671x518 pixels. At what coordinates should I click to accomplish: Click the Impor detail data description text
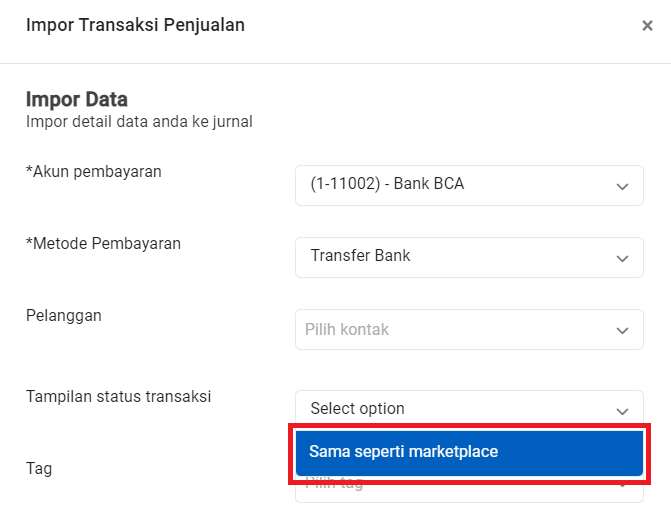pos(139,122)
